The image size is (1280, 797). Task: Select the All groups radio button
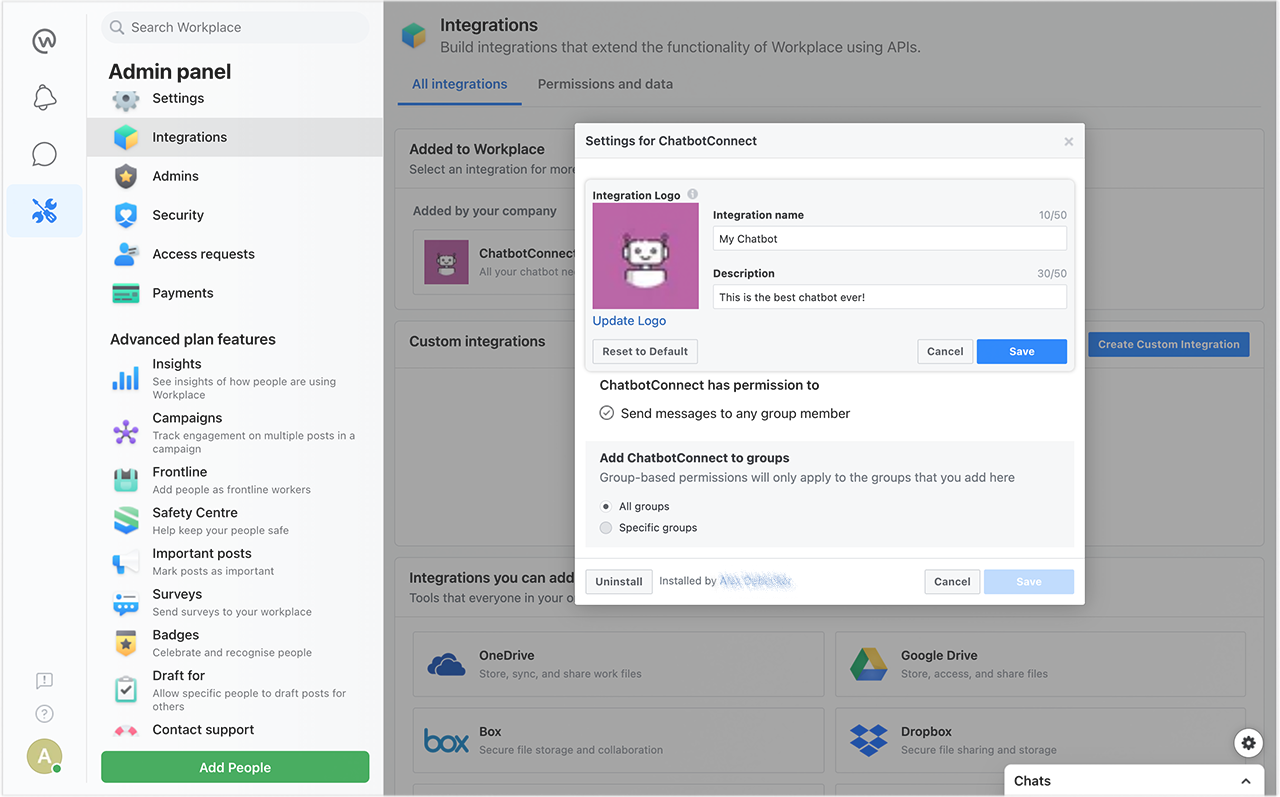click(606, 507)
